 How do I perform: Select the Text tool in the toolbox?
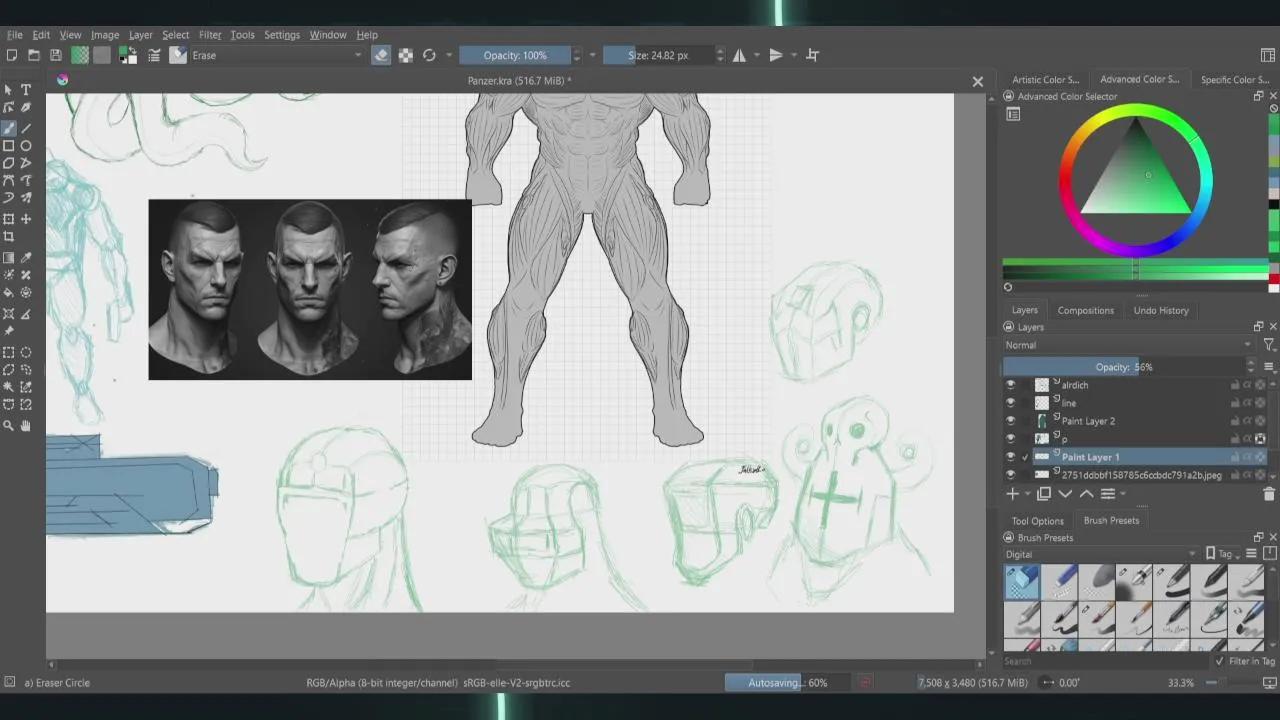tap(26, 90)
